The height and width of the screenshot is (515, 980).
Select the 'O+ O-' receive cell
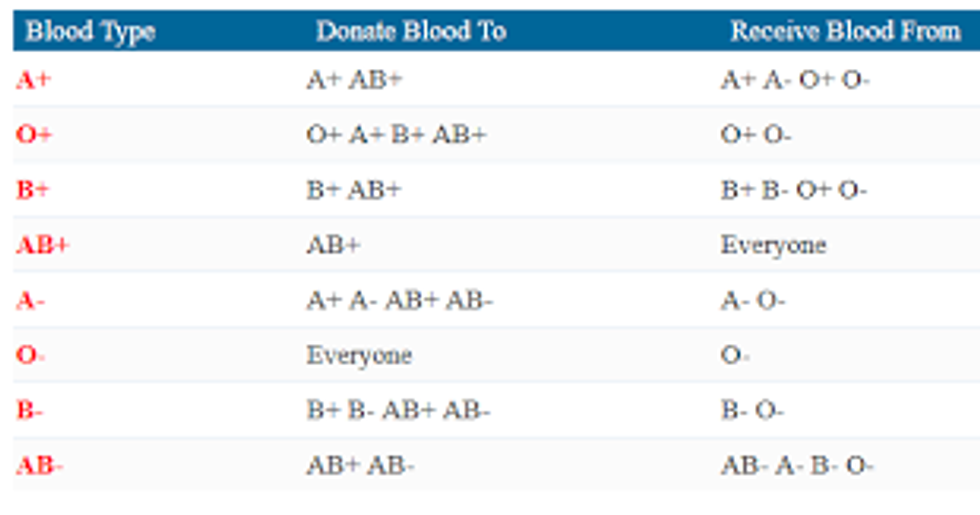coord(756,135)
